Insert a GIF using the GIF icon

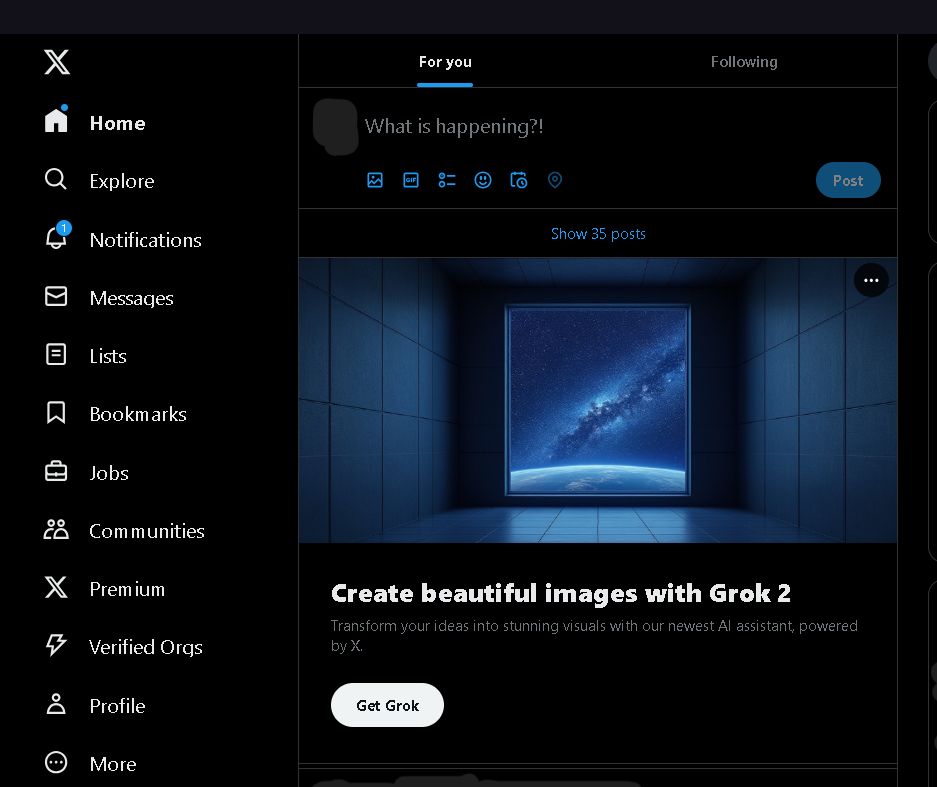(x=411, y=180)
